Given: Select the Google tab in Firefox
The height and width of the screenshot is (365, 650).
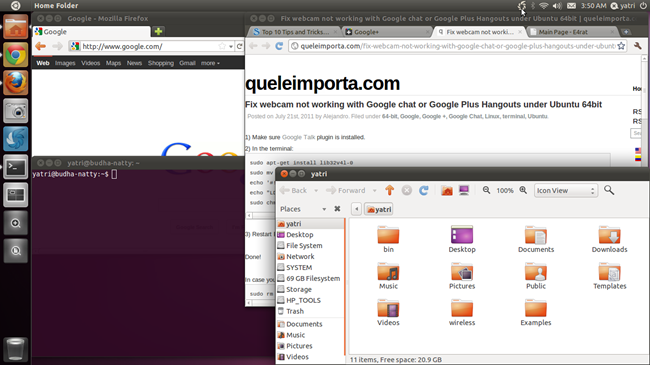Looking at the screenshot, I should [92, 32].
